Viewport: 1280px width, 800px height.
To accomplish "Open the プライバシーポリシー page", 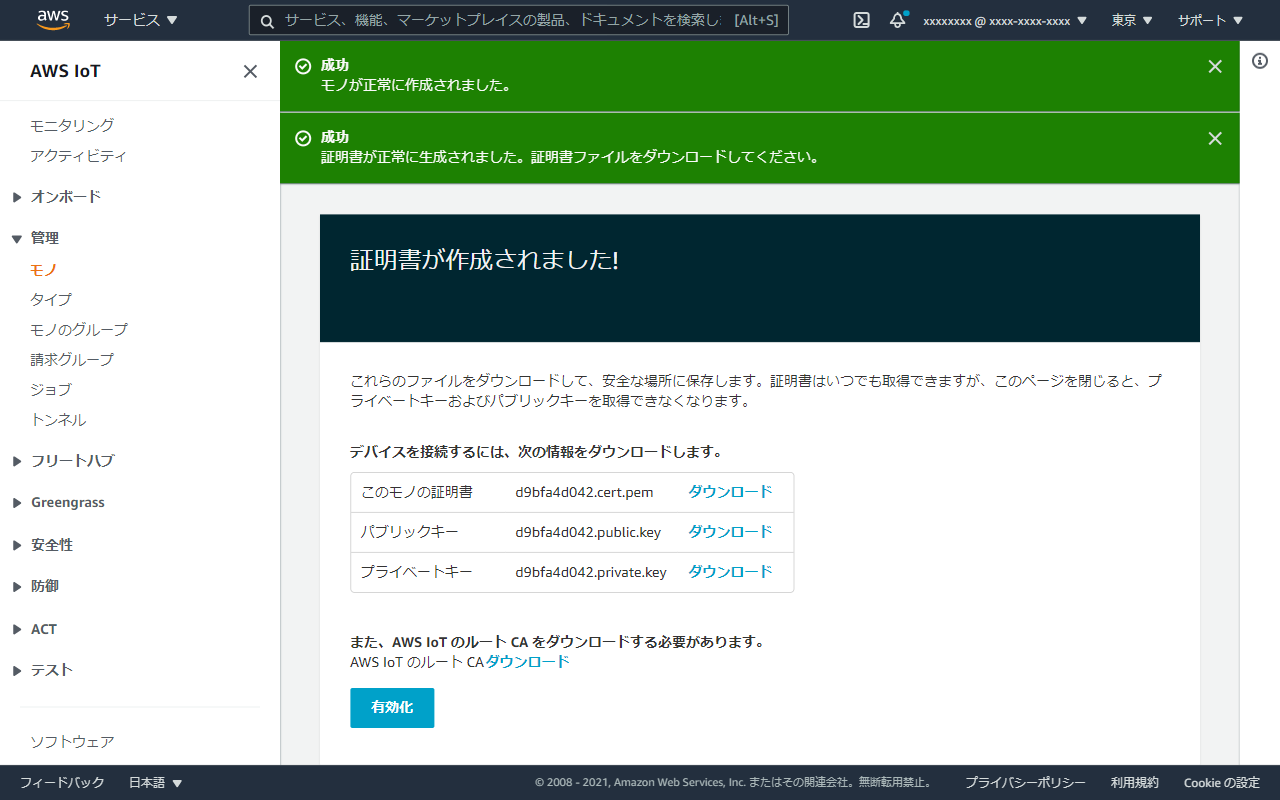I will tap(1025, 782).
